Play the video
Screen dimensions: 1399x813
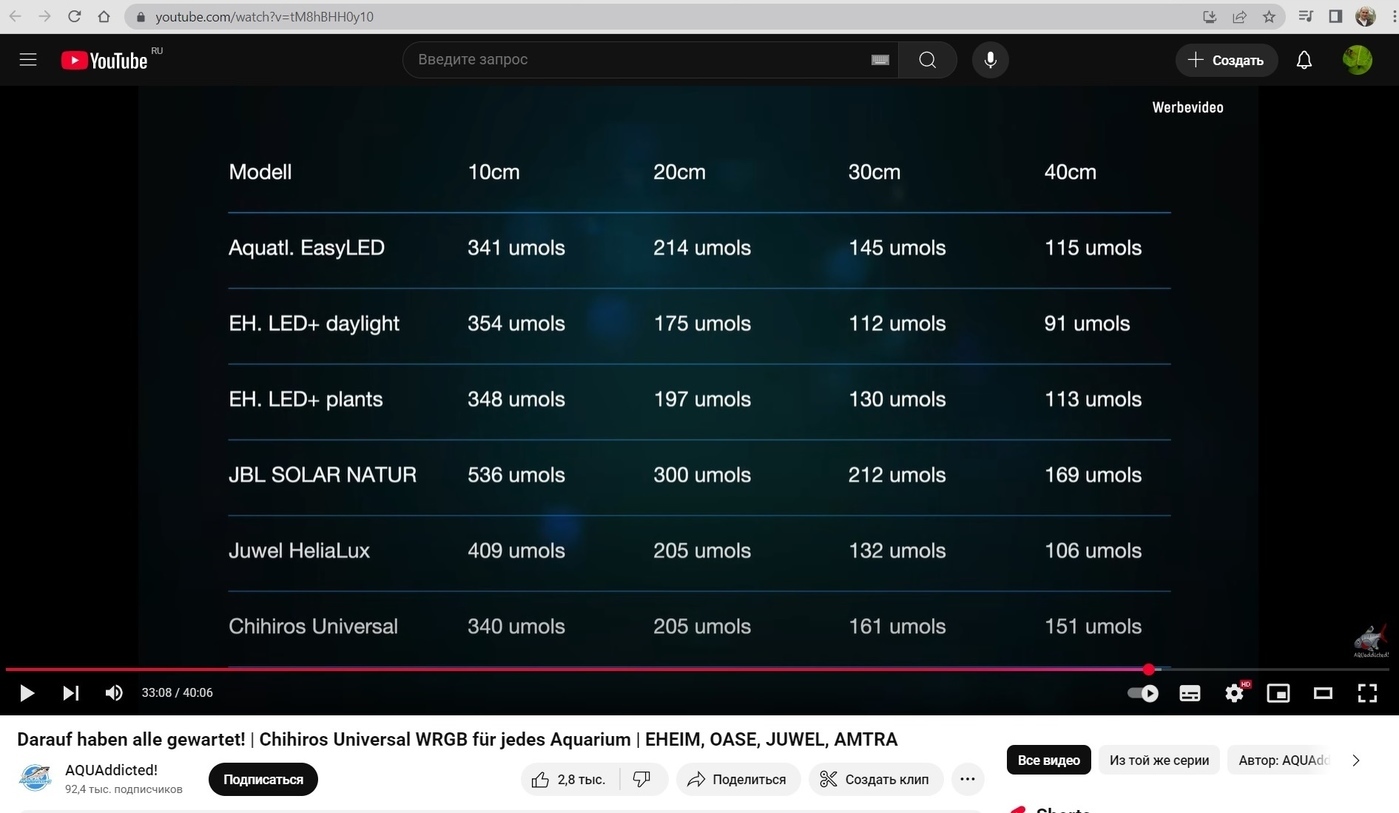click(x=27, y=693)
